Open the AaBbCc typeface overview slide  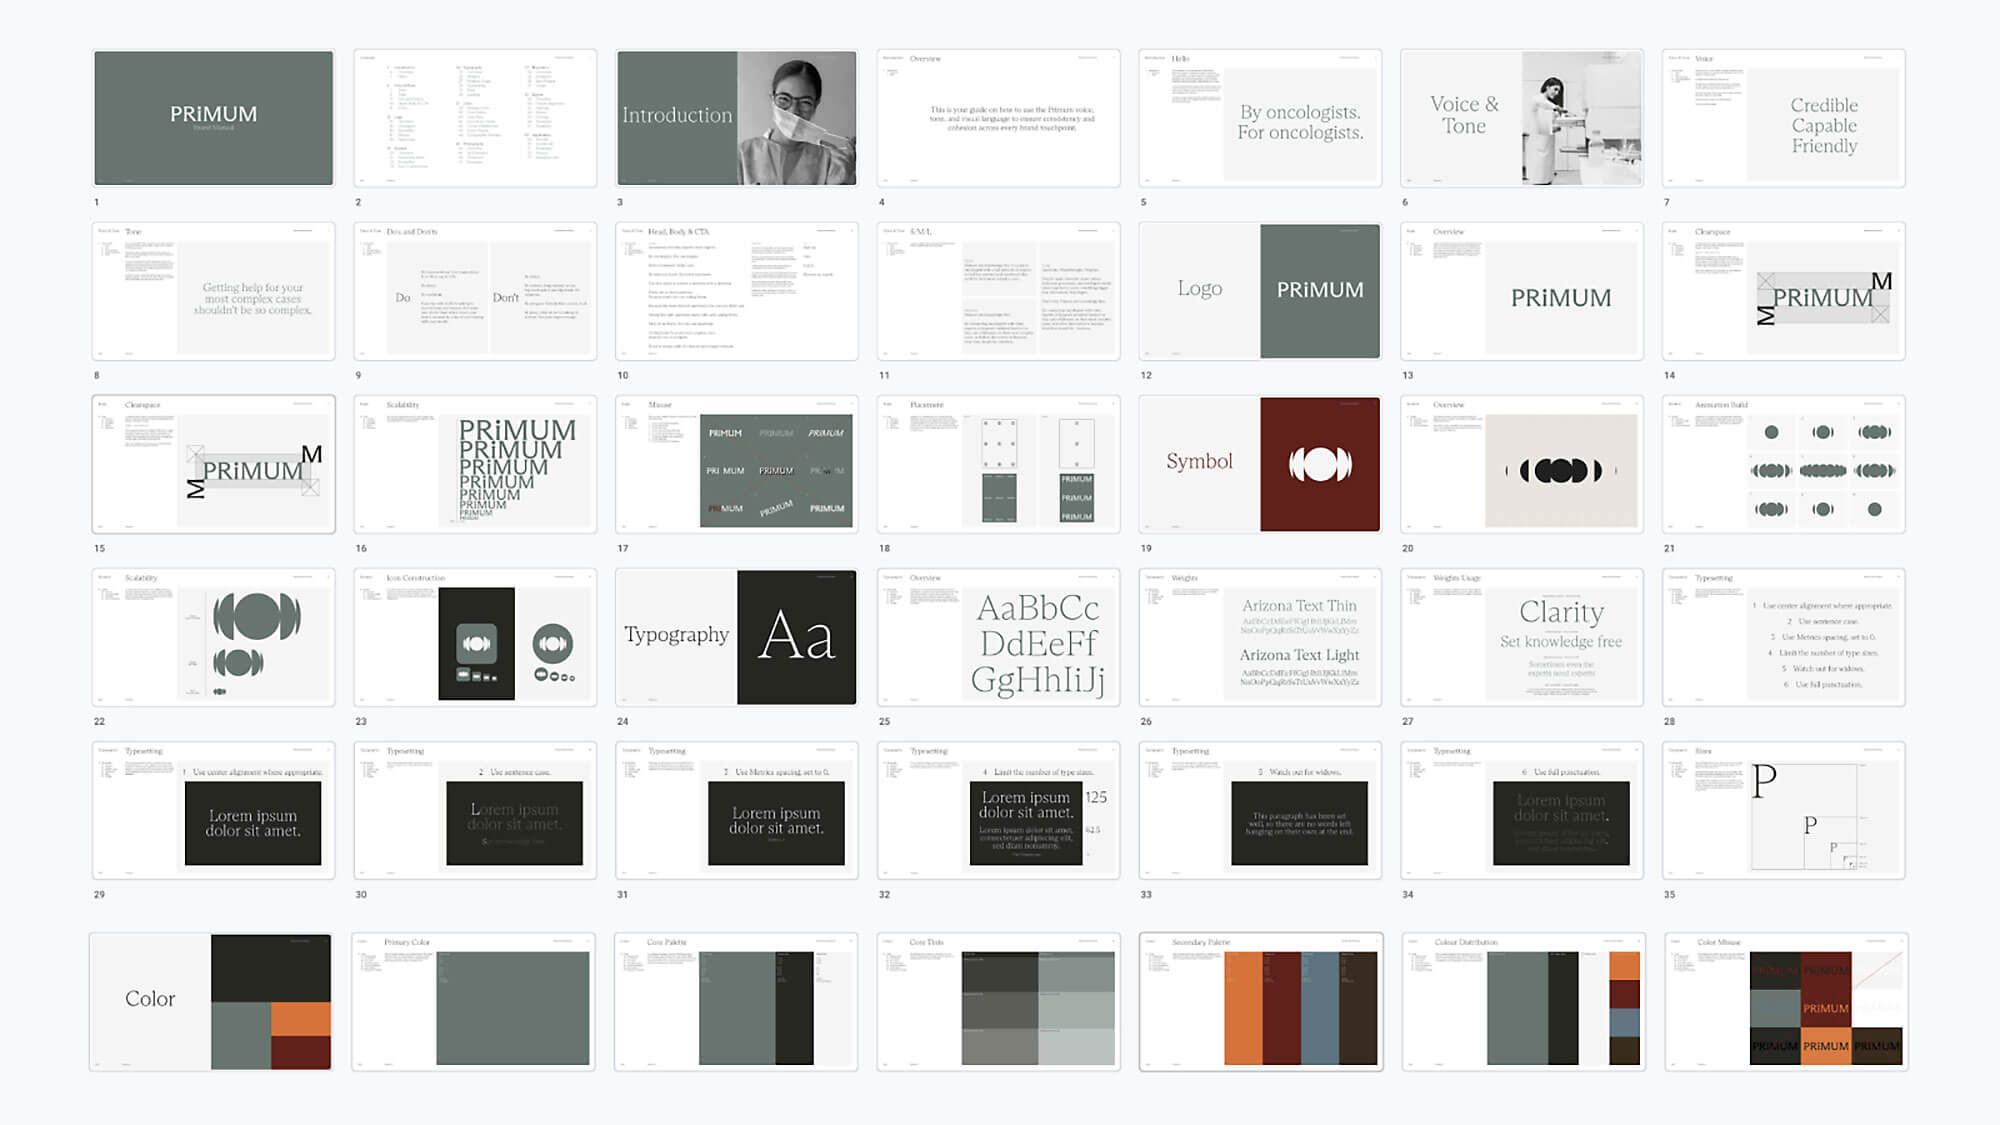(x=998, y=637)
